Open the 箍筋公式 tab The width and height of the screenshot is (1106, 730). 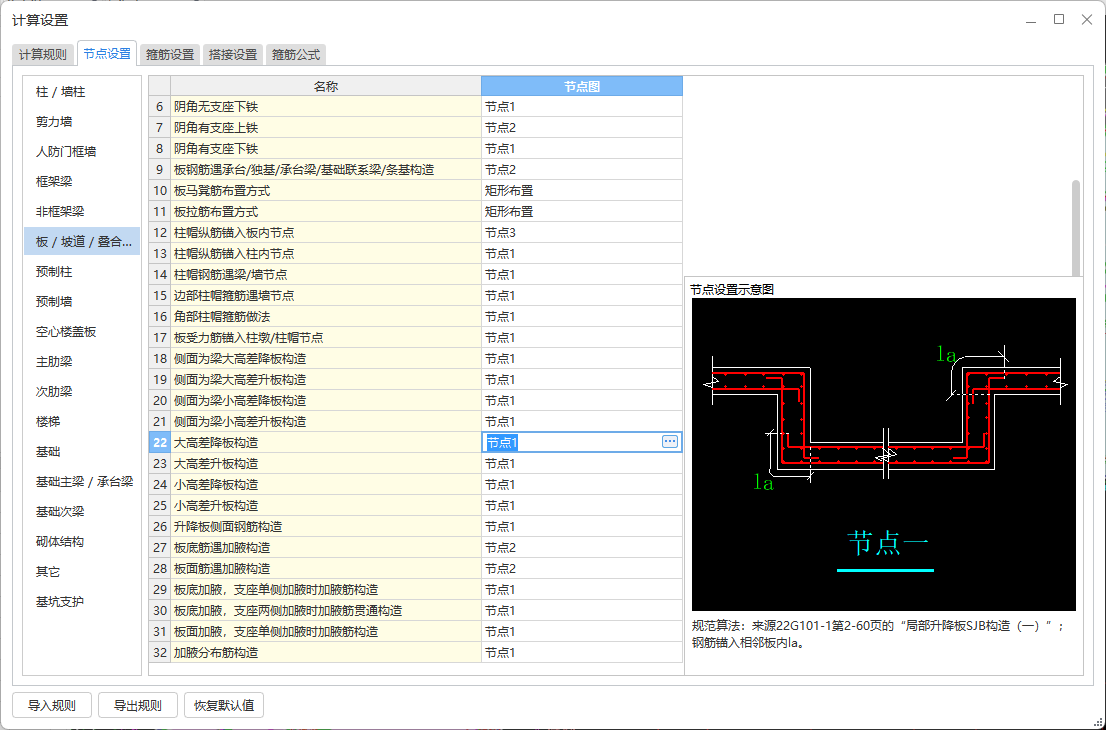click(x=296, y=54)
